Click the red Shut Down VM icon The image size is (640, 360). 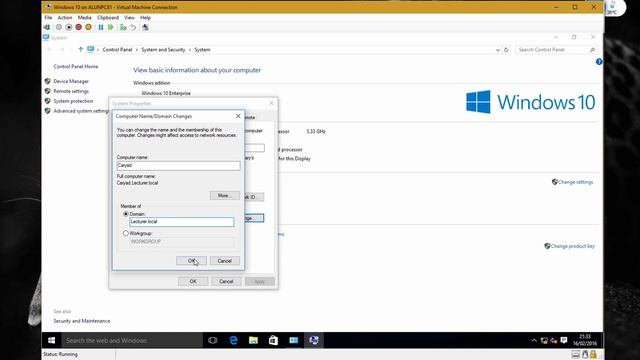pyautogui.click(x=78, y=27)
